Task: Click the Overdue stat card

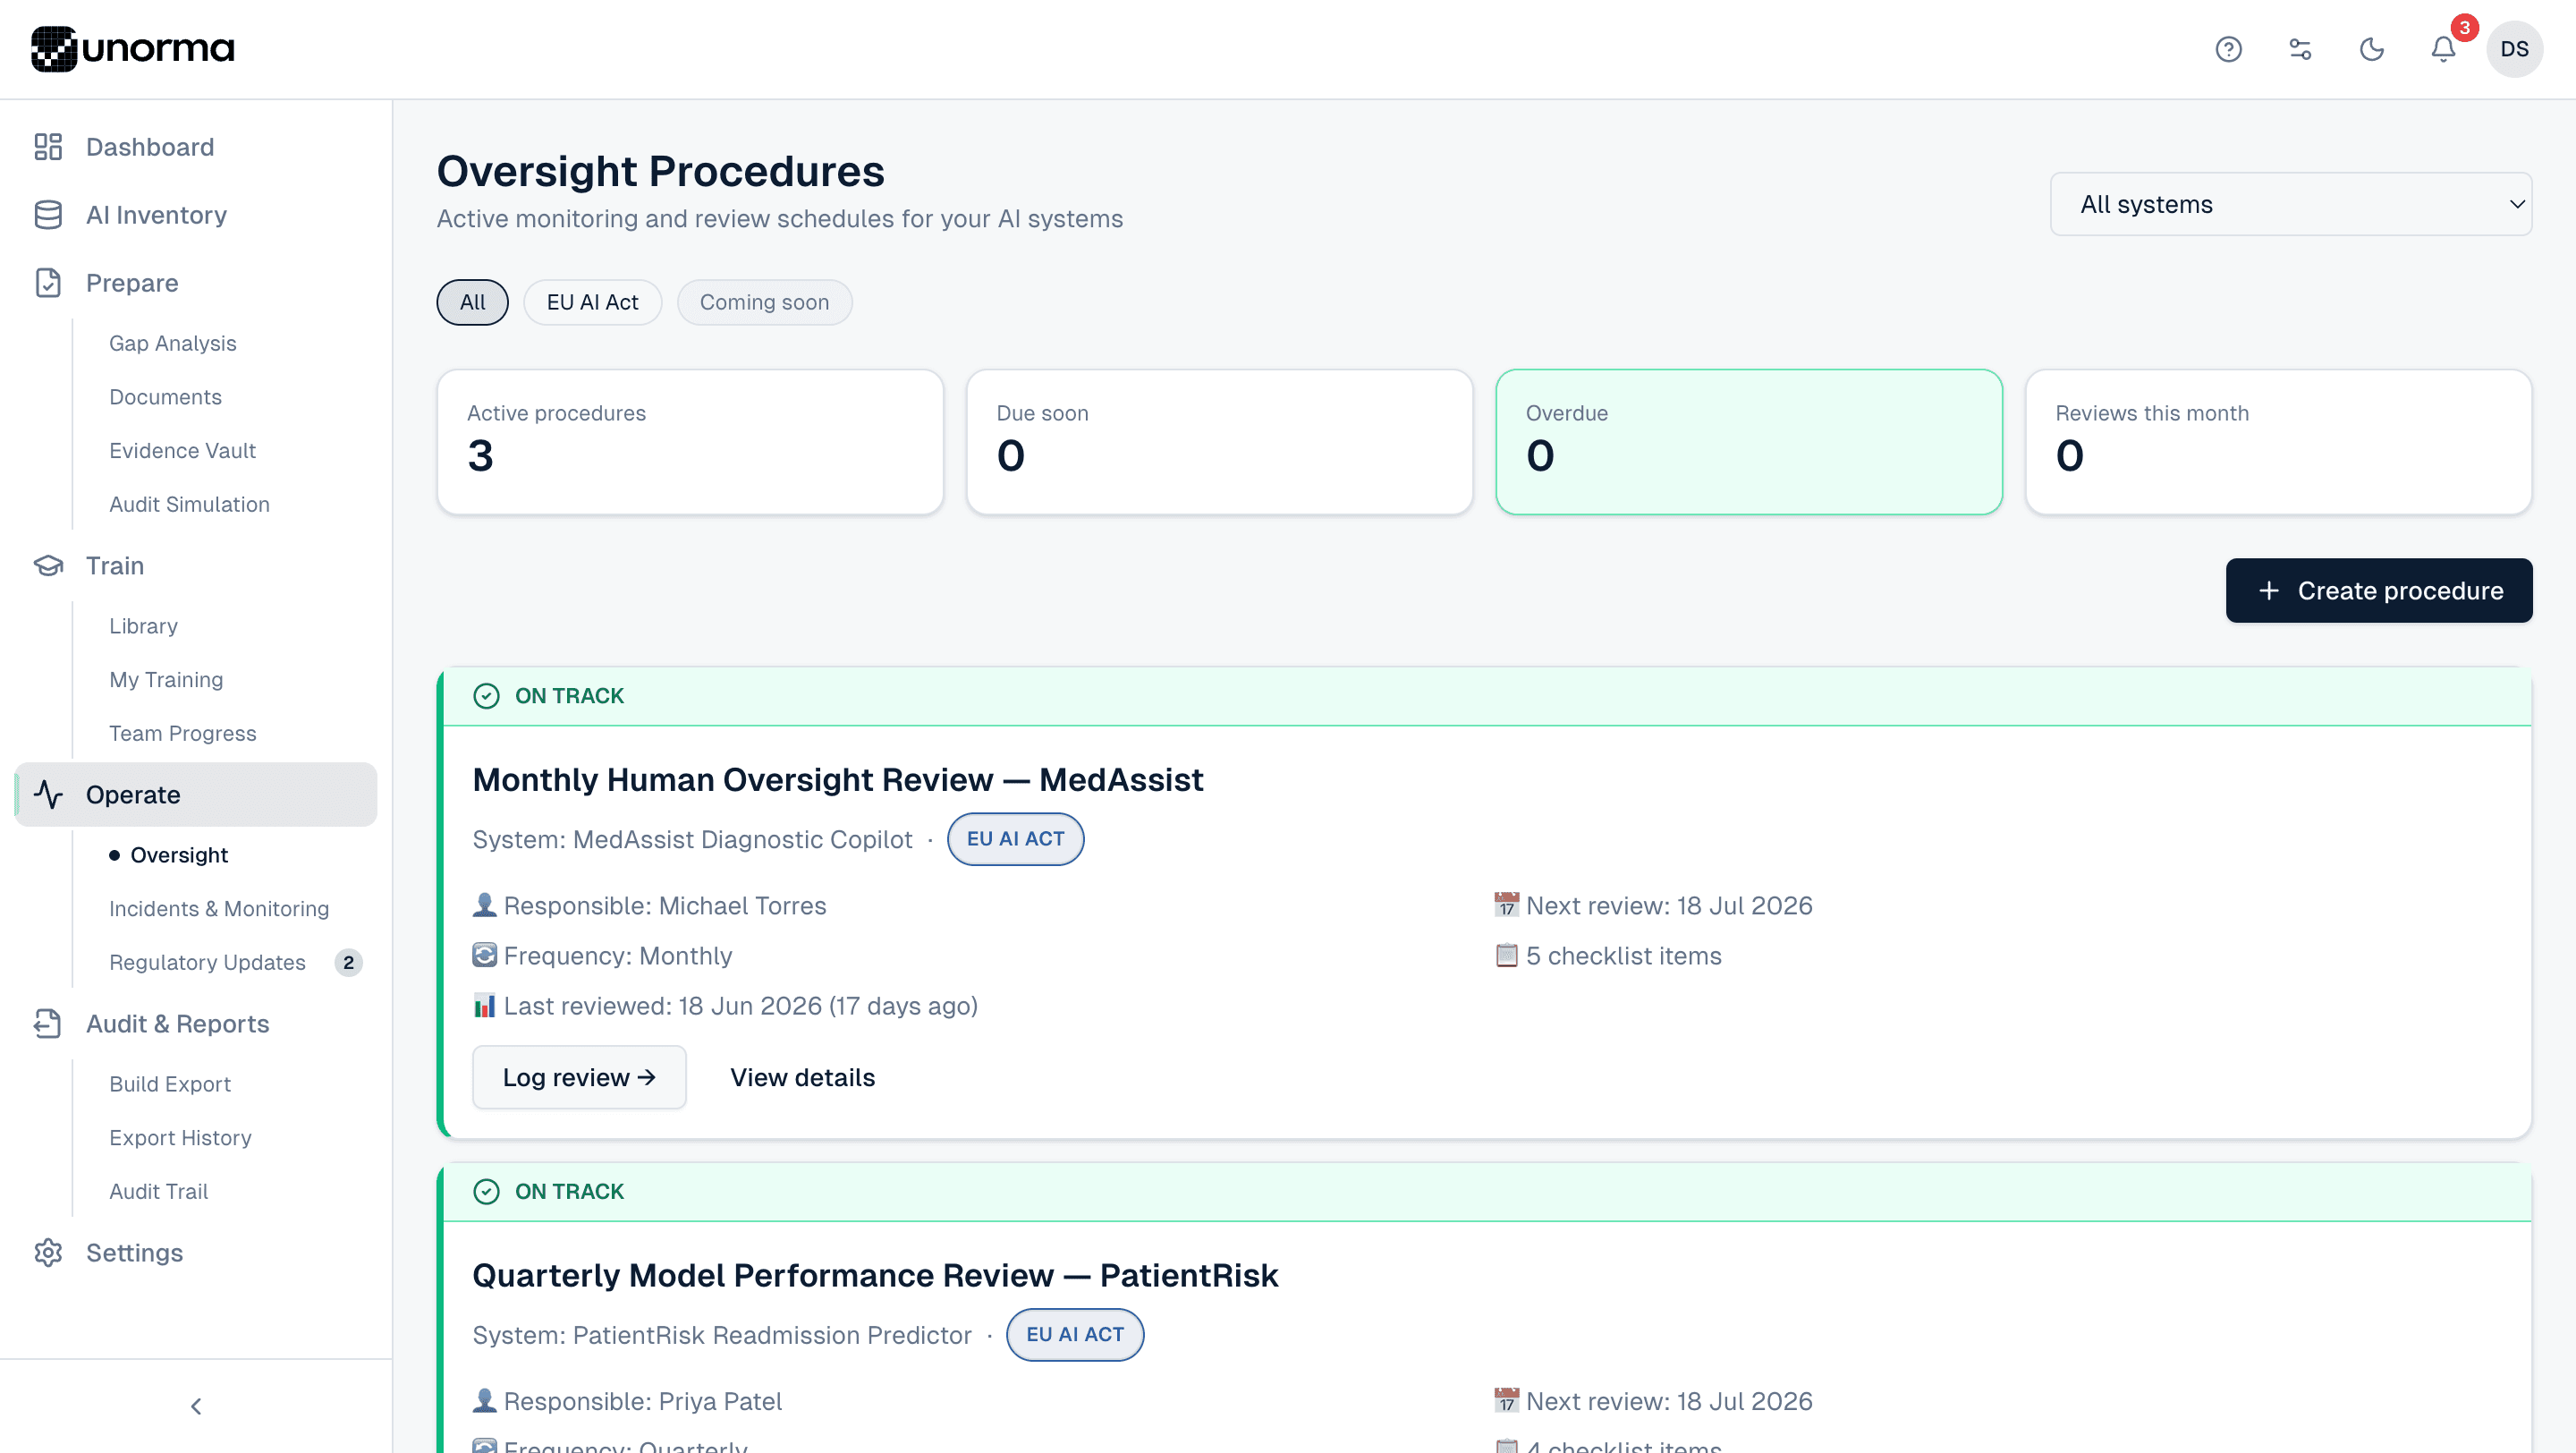Action: (1749, 442)
